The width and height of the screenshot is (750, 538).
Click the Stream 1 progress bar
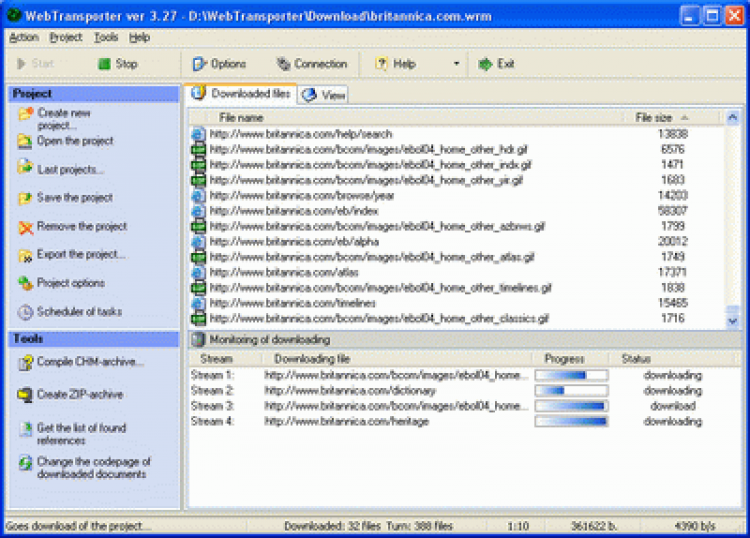click(572, 375)
